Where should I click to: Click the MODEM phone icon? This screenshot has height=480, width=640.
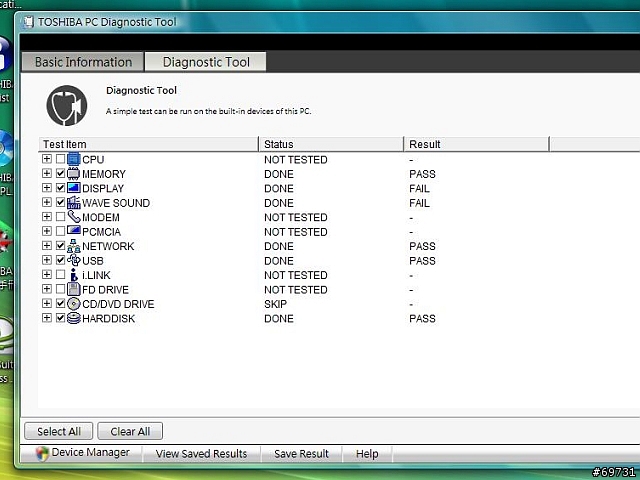73,217
